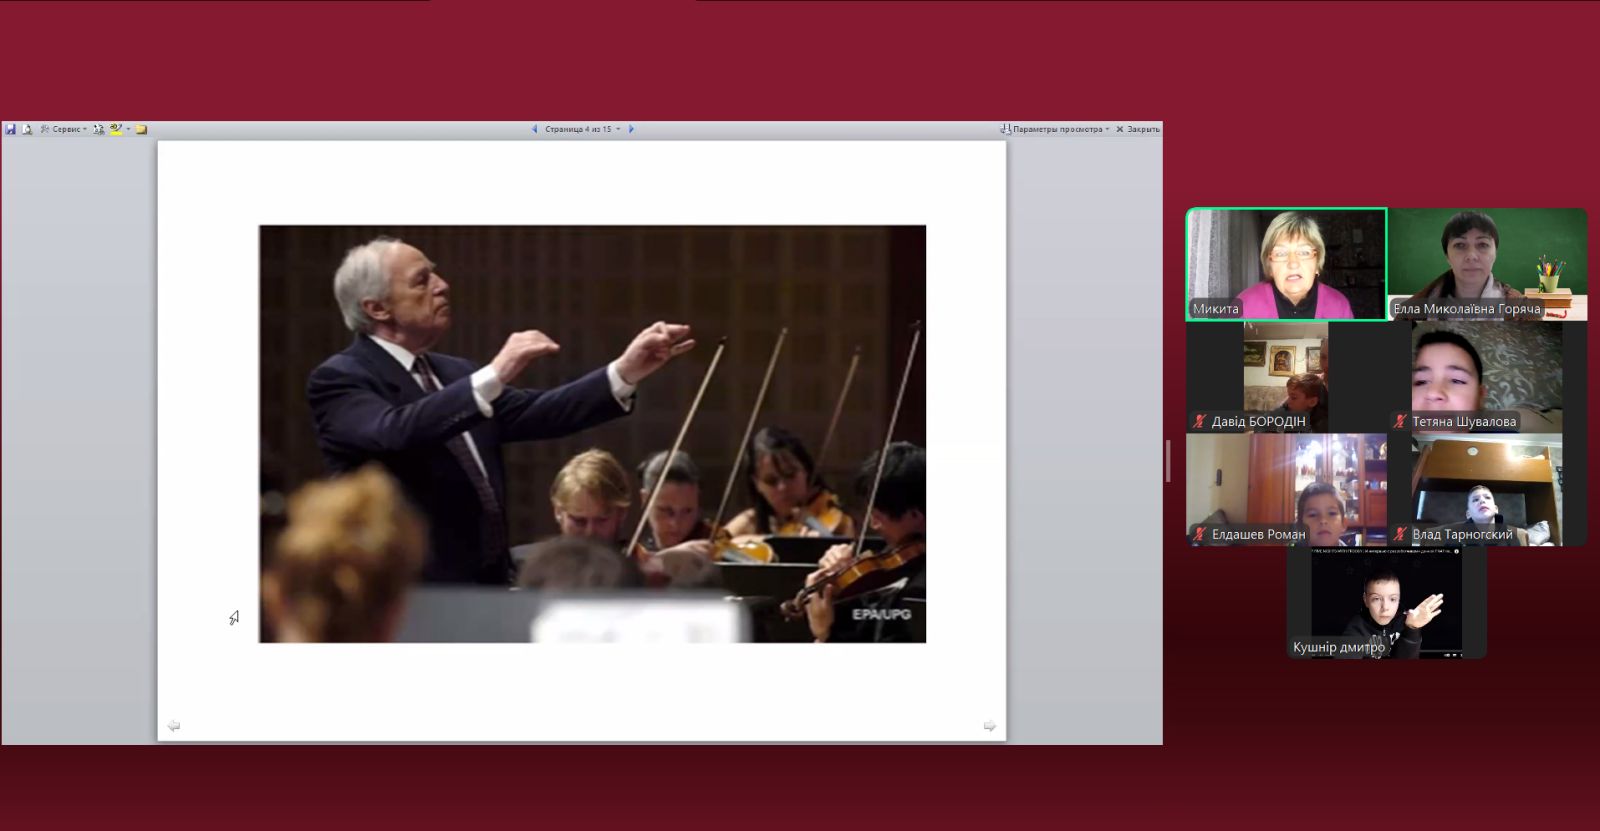Viewport: 1600px width, 831px height.
Task: Open the Страница 4 из 15 page dropdown
Action: point(582,129)
